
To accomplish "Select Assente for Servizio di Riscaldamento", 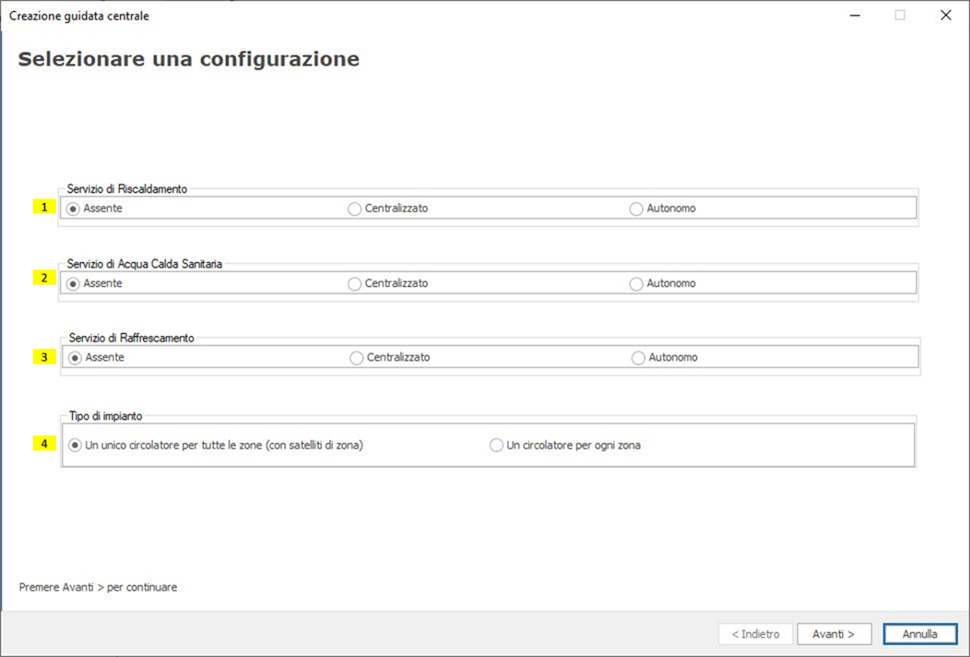I will click(x=74, y=209).
